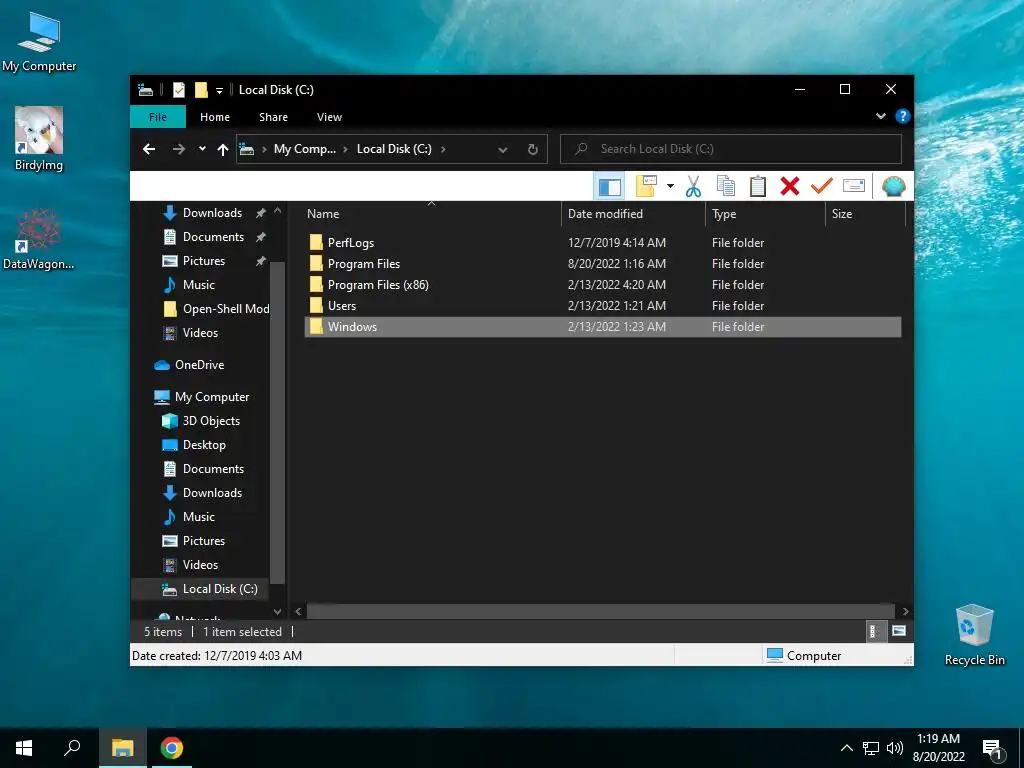The image size is (1024, 768).
Task: Switch to the View ribbon tab
Action: click(x=329, y=117)
